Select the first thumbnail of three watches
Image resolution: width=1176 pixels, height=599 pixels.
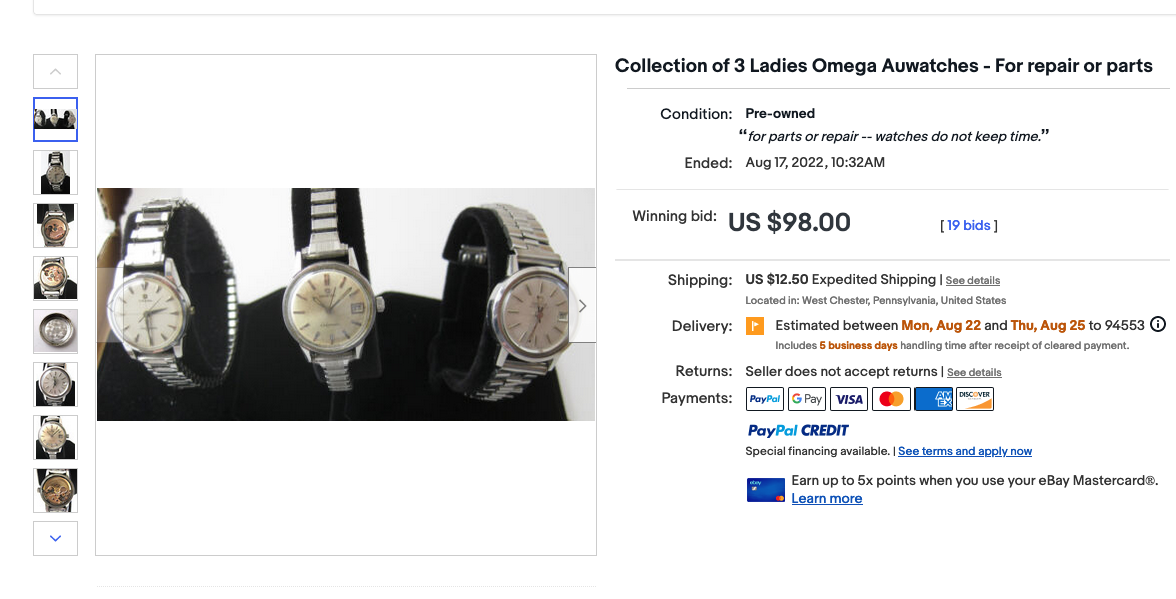(56, 119)
